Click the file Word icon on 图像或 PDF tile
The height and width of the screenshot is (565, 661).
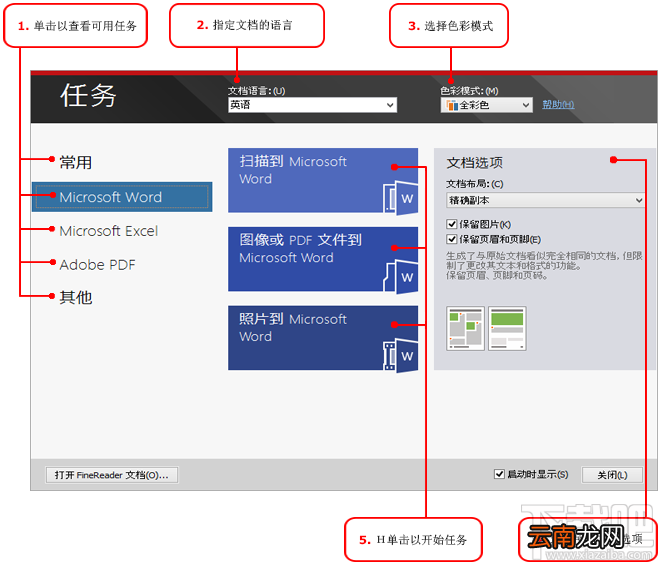(x=400, y=277)
